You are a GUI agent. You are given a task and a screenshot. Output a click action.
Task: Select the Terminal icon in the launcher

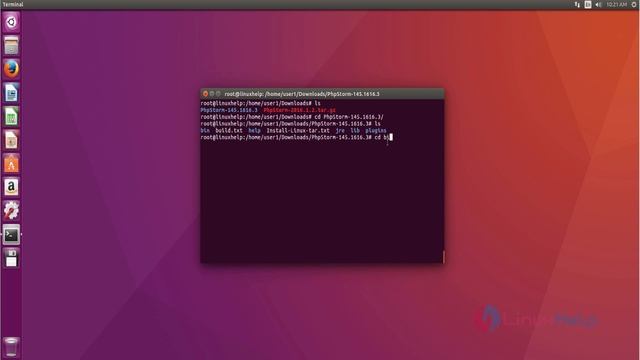11,235
